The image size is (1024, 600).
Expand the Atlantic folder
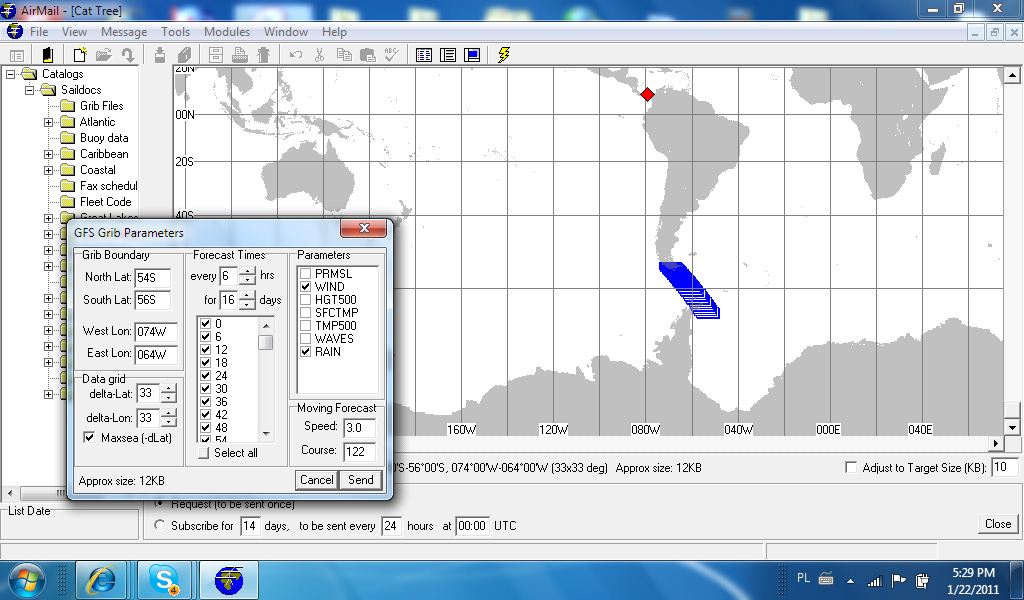(48, 122)
